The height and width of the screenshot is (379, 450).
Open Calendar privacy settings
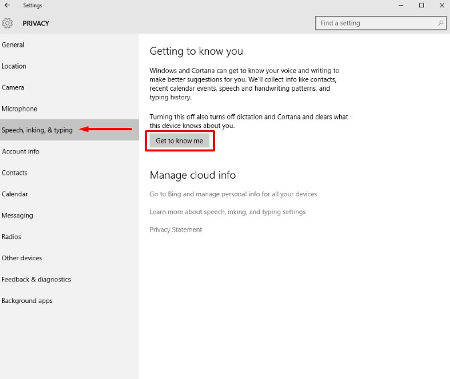pos(69,194)
